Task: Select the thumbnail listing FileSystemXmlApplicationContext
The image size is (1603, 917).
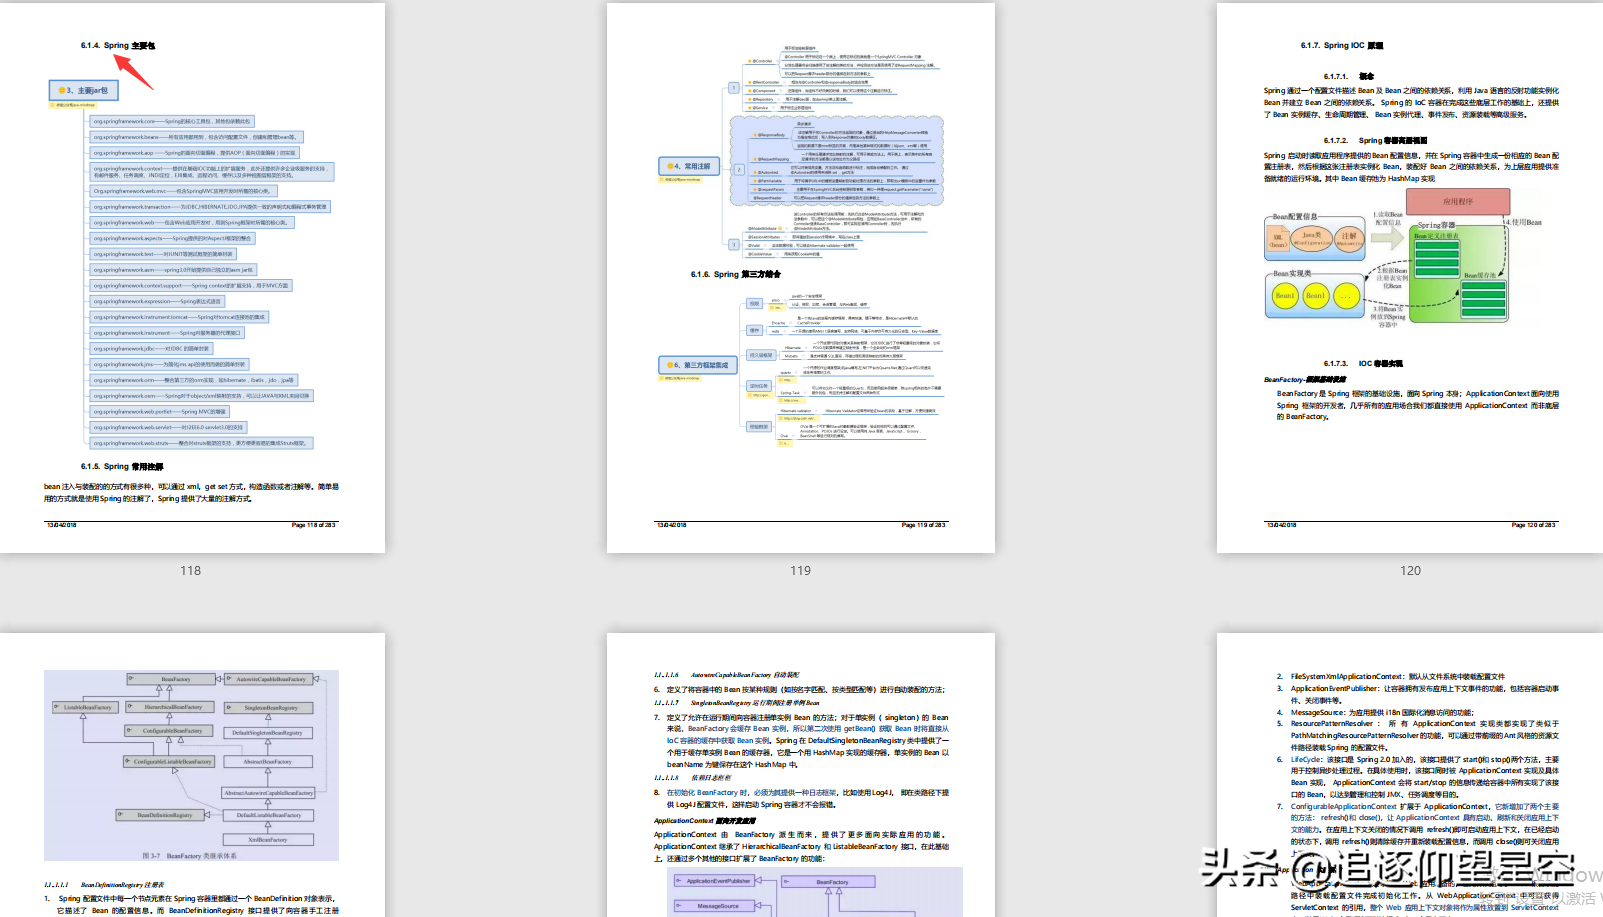Action: click(x=1410, y=775)
